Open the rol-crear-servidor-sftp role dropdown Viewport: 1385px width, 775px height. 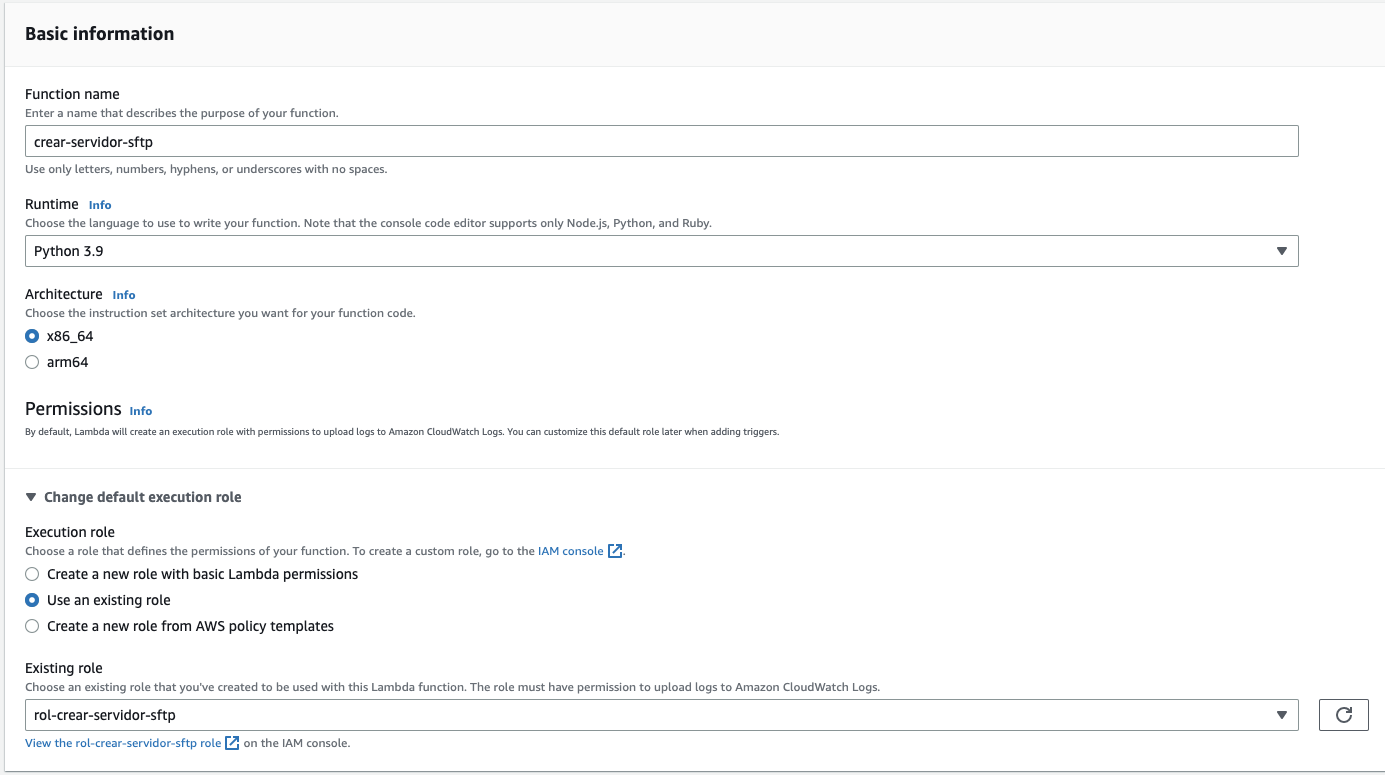coord(660,715)
